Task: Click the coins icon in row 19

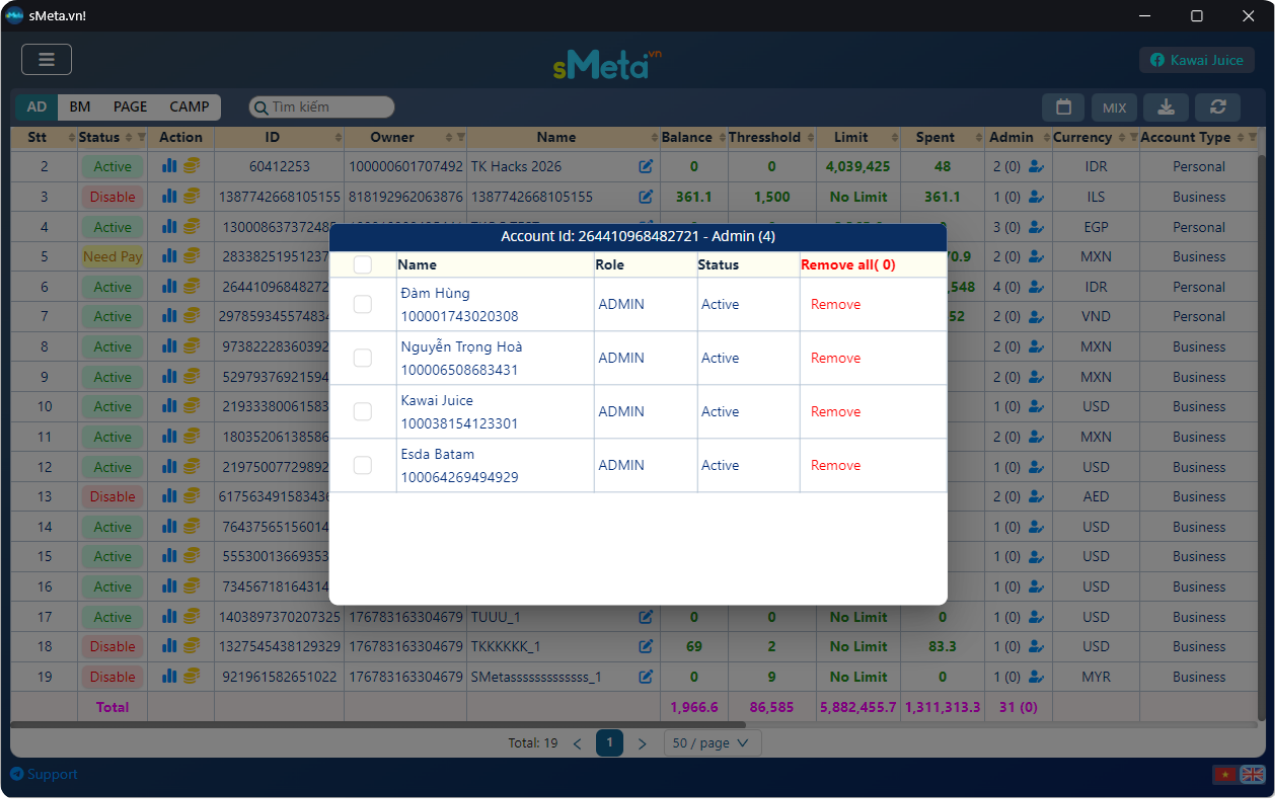Action: coord(191,677)
